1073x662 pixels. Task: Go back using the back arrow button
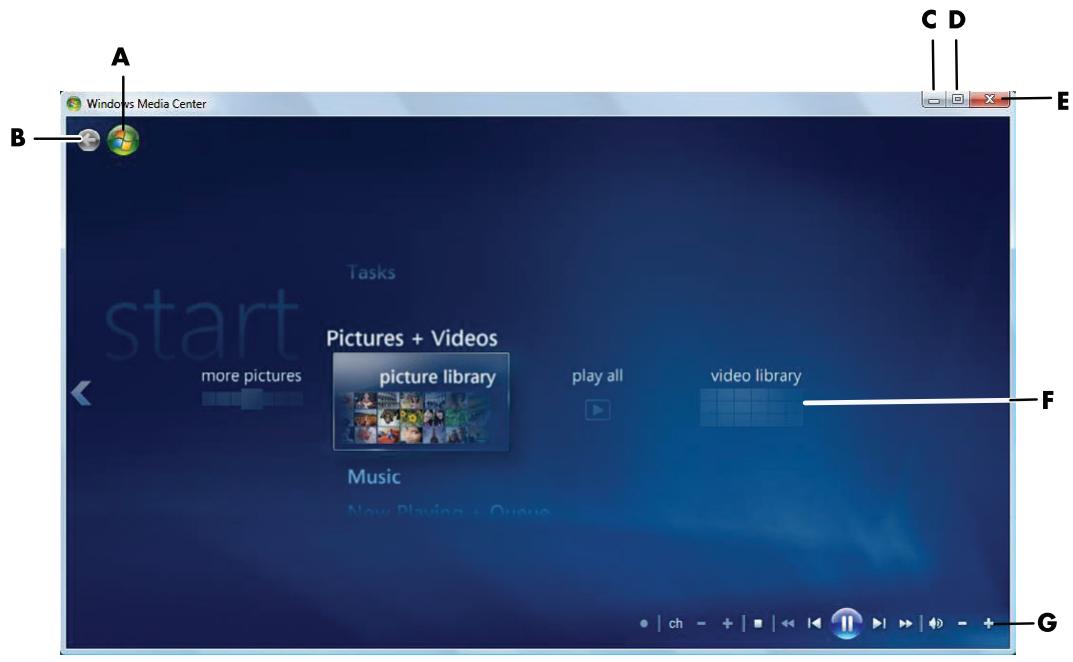[x=88, y=140]
